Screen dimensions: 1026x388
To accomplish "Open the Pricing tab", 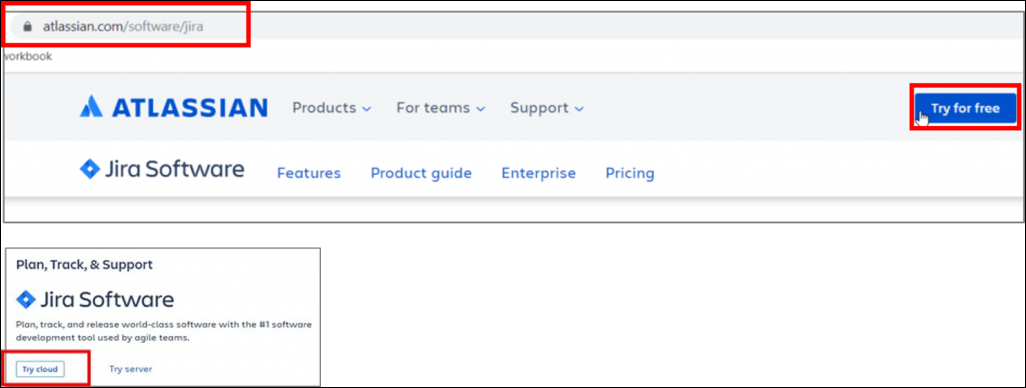I will pos(629,173).
